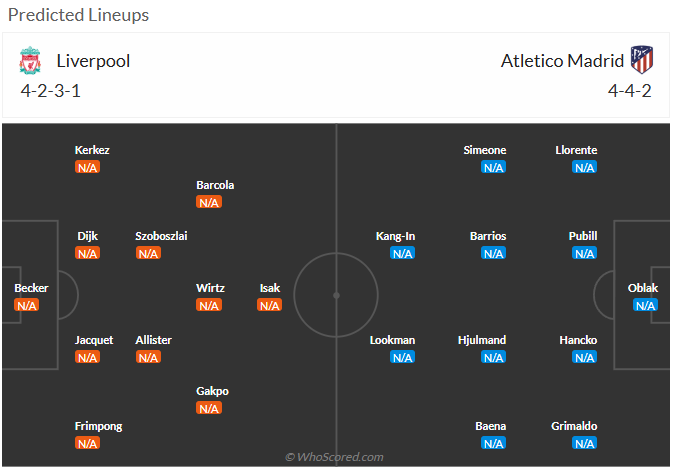673x470 pixels.
Task: Click Llorente's player name
Action: click(x=576, y=150)
